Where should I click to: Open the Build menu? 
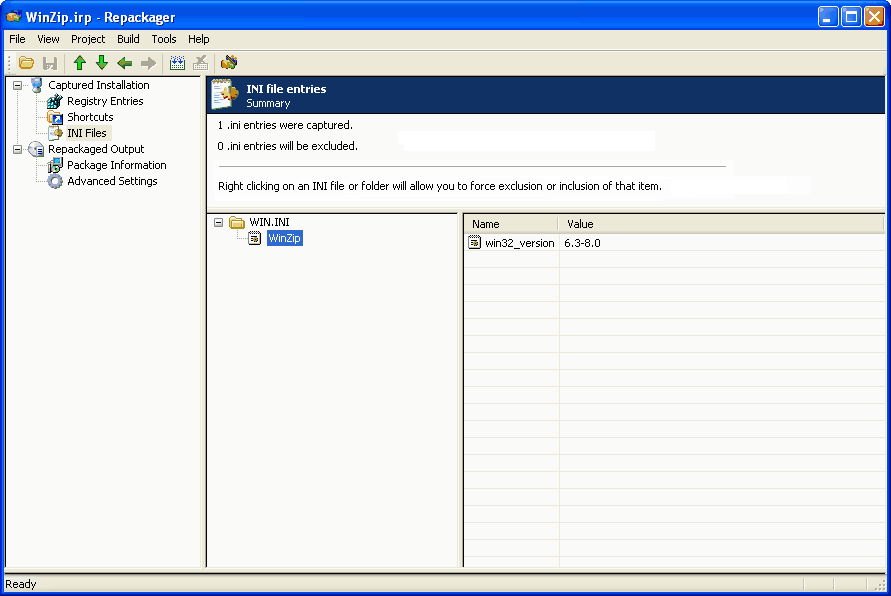(128, 39)
